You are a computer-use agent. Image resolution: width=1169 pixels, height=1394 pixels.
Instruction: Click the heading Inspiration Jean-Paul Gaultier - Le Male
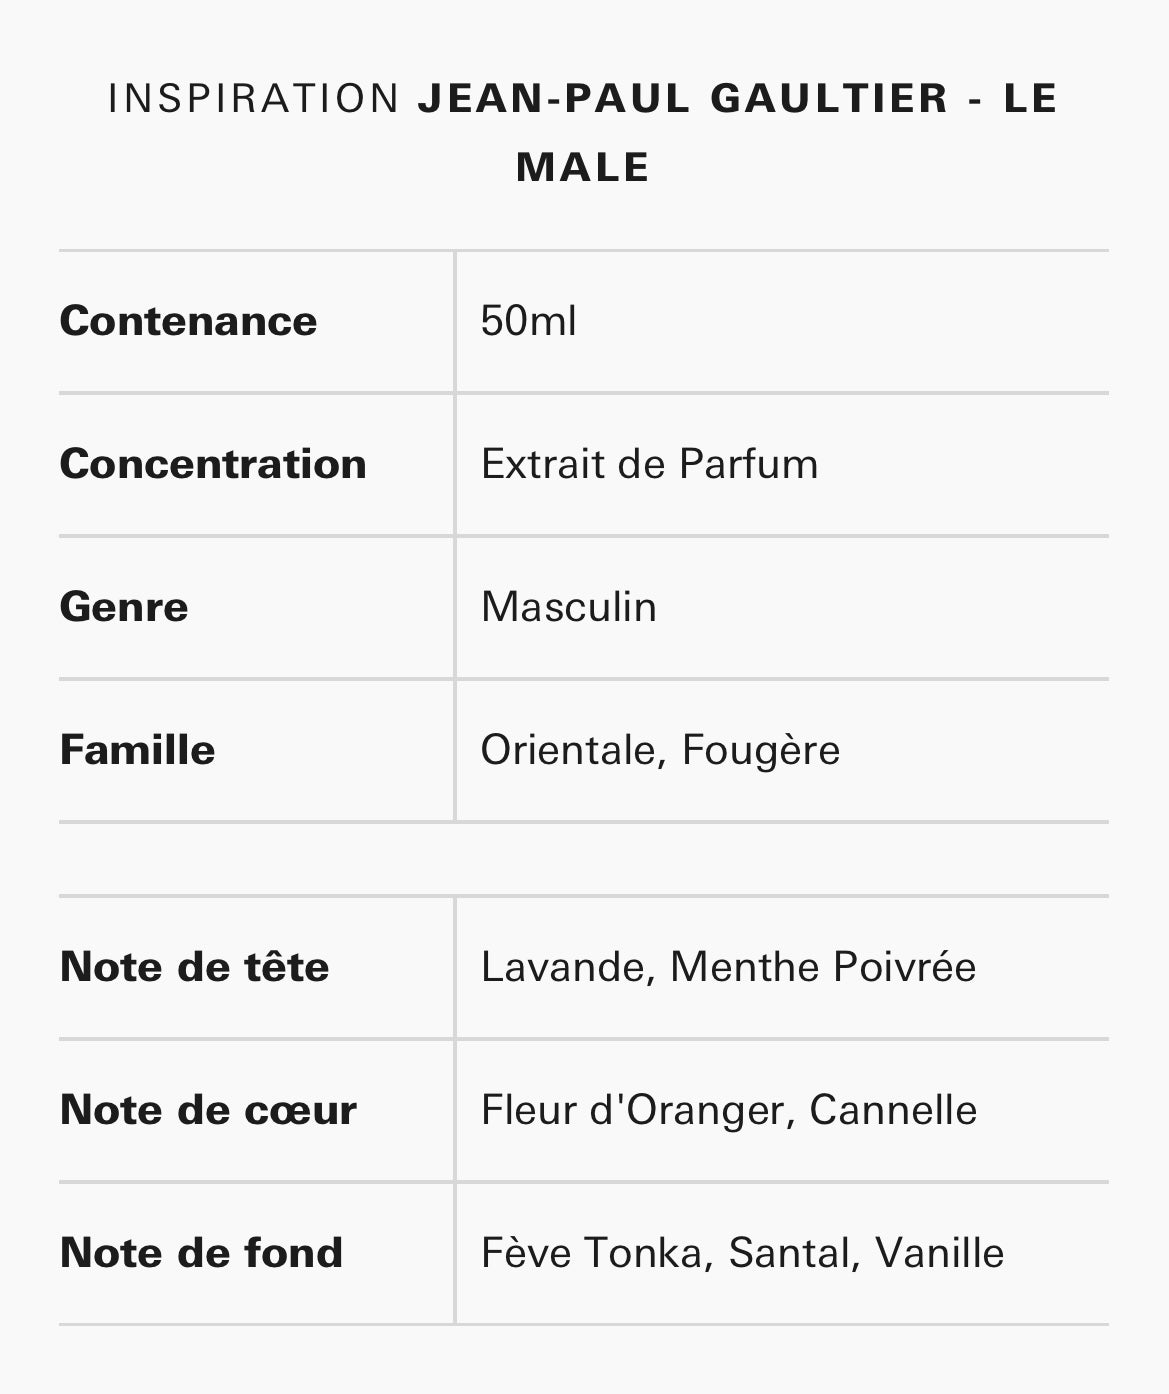pos(583,132)
